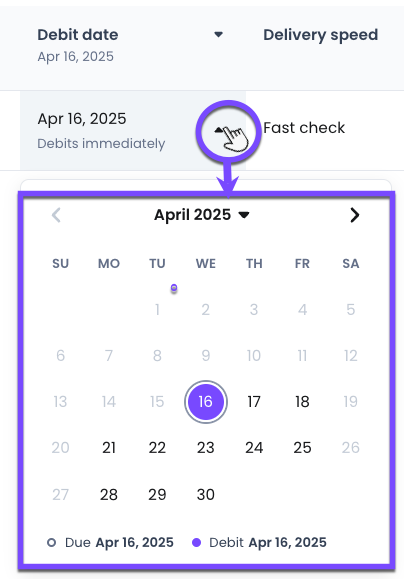
Task: Click the purple Debit legend dot
Action: [197, 542]
